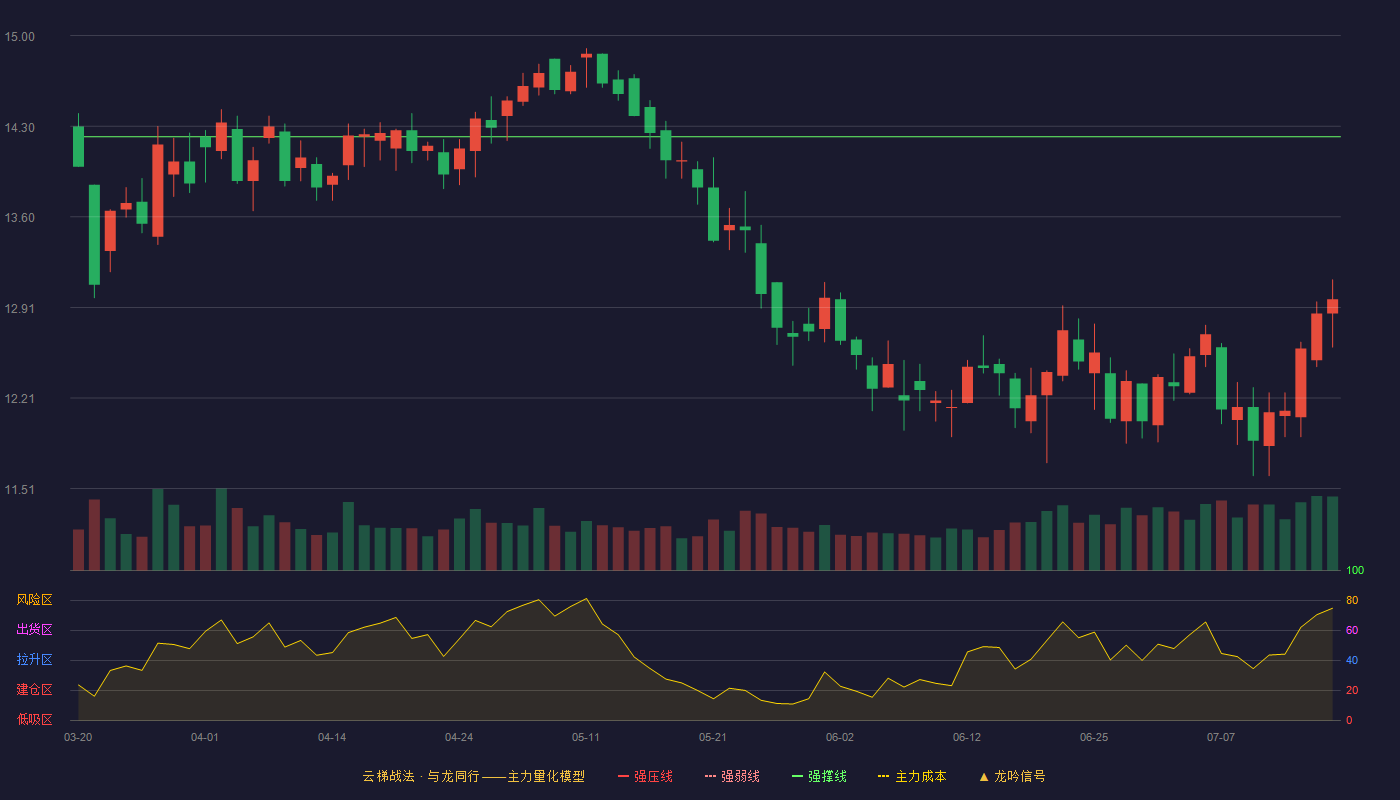1400x800 pixels.
Task: Click the 06-25 date axis marker
Action: (x=1094, y=737)
